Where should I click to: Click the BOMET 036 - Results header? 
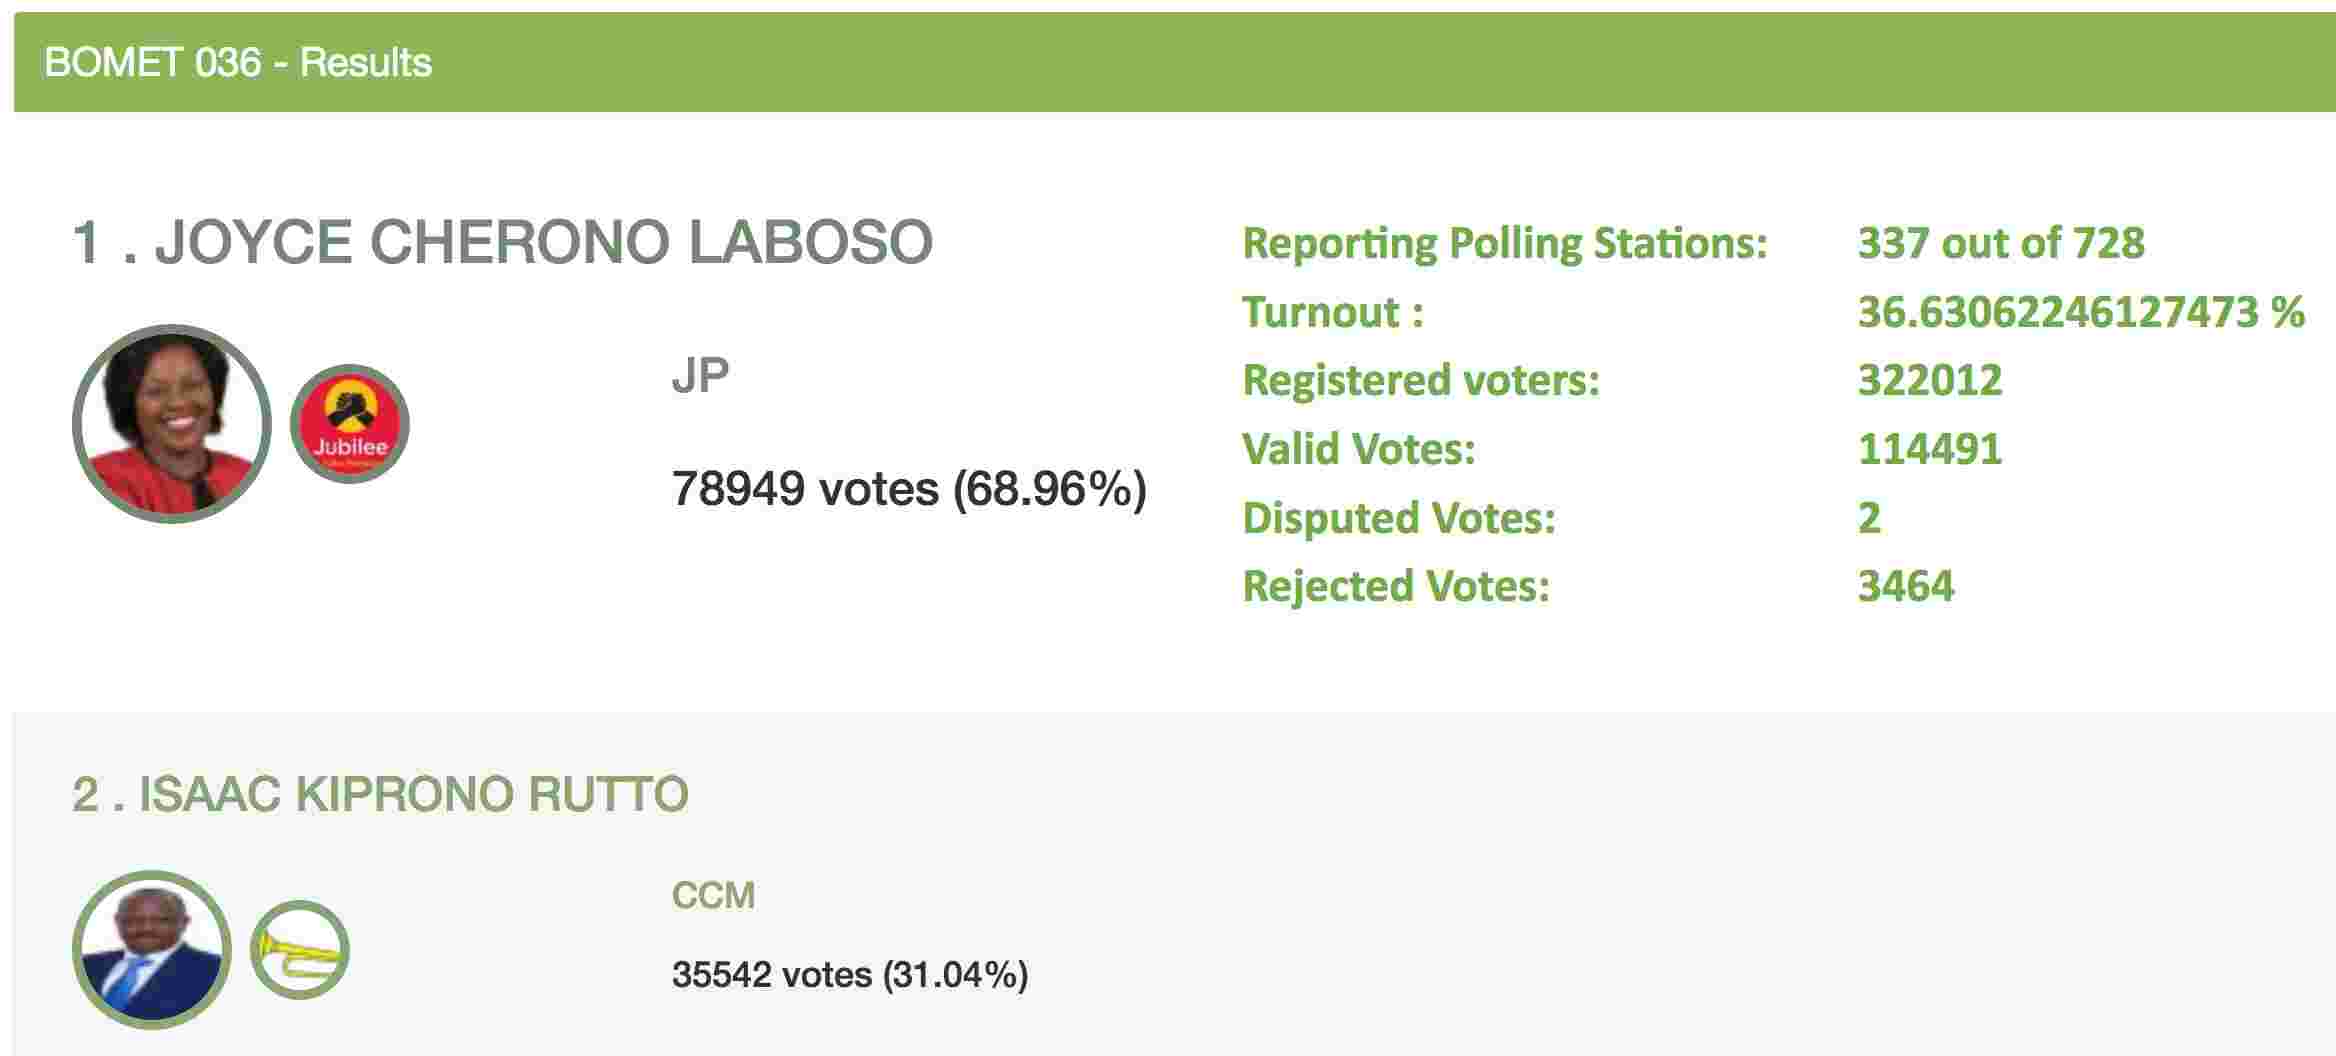[238, 62]
